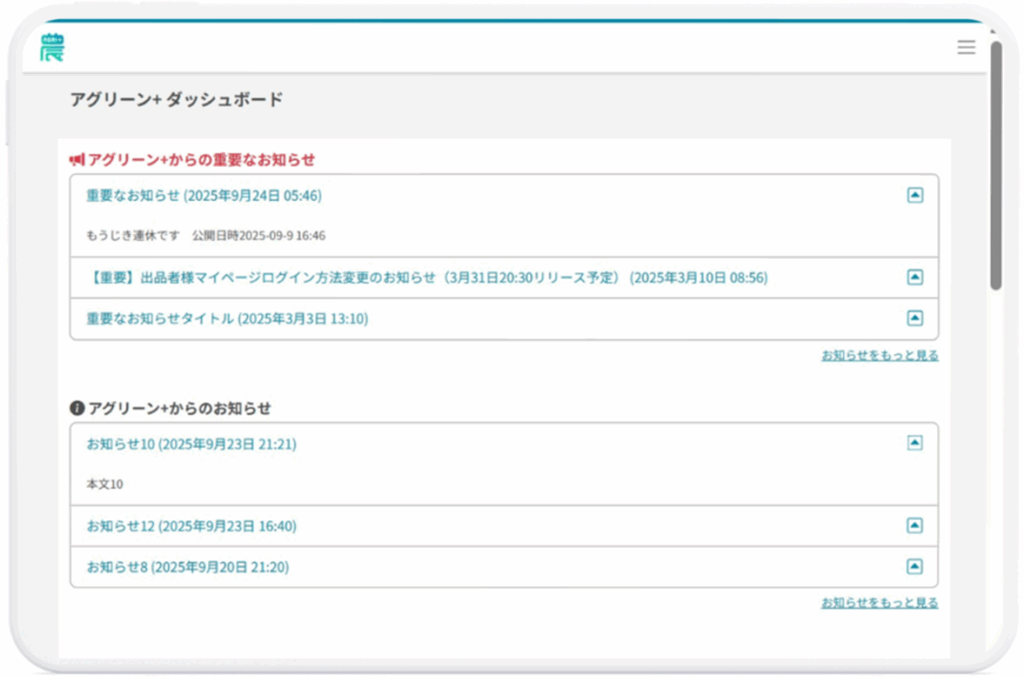Collapse the お知らせ10 panel arrow icon

(x=914, y=443)
